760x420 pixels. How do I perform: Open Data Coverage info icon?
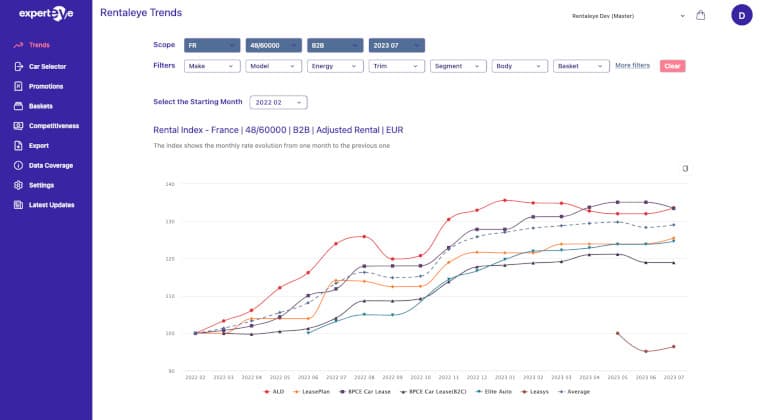18,165
